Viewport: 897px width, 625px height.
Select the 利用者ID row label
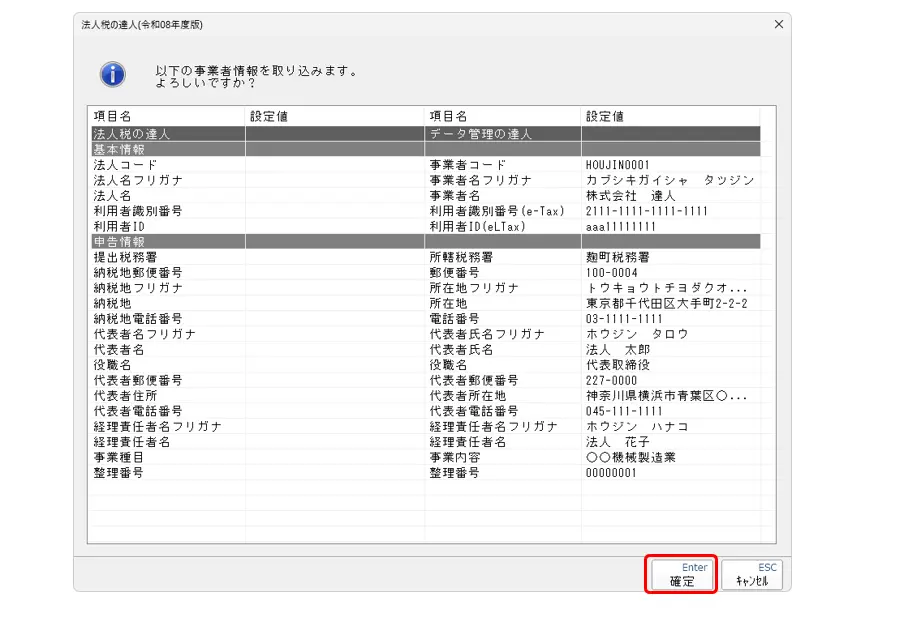tap(119, 226)
